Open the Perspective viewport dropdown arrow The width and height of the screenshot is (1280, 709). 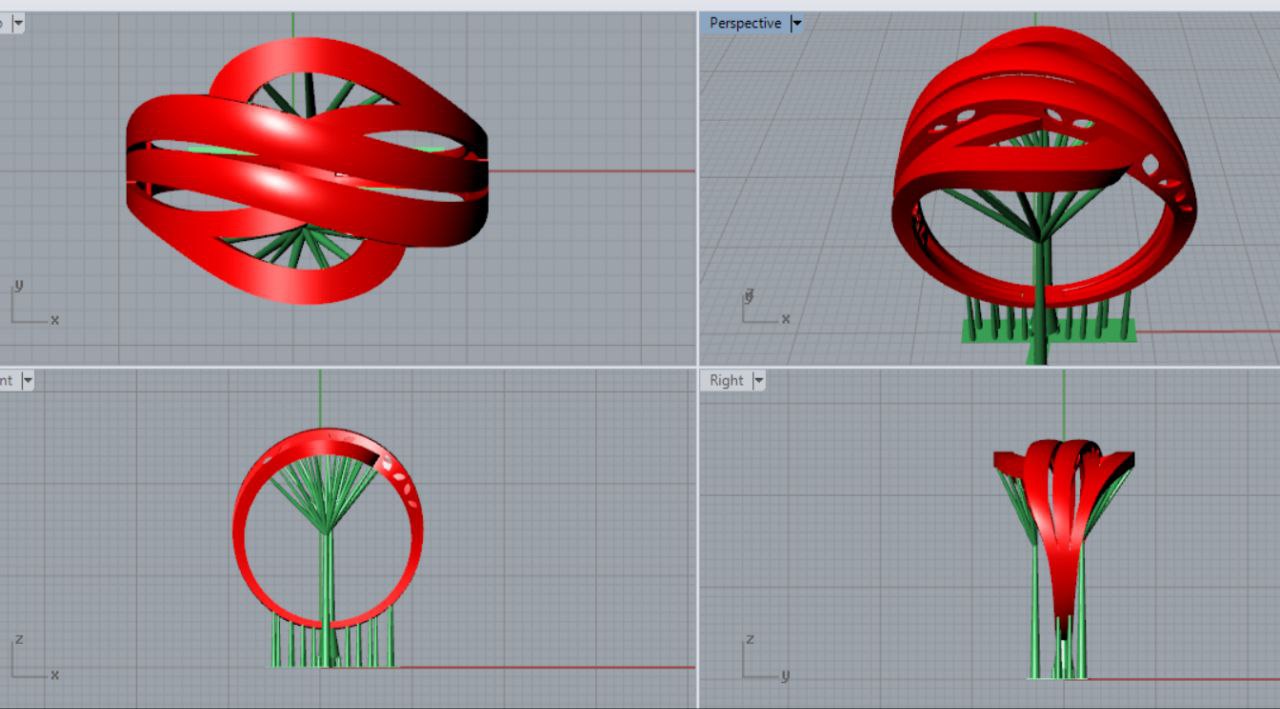point(796,23)
